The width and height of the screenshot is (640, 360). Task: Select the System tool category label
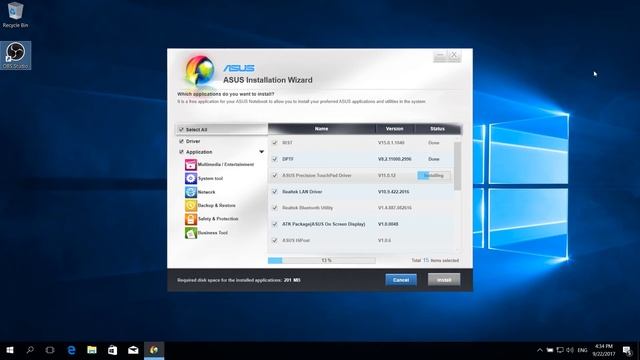tap(210, 178)
